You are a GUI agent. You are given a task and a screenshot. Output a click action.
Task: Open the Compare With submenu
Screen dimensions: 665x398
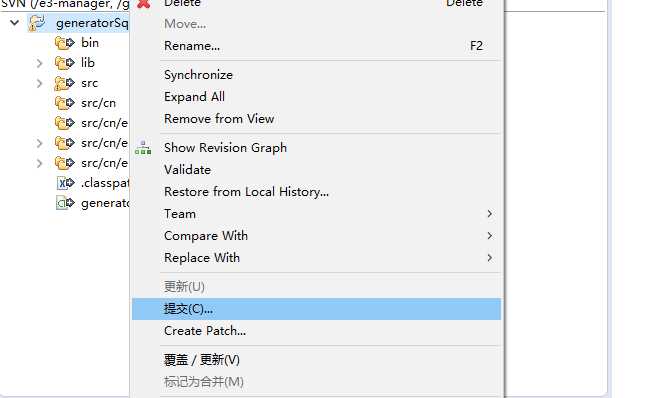coord(316,236)
